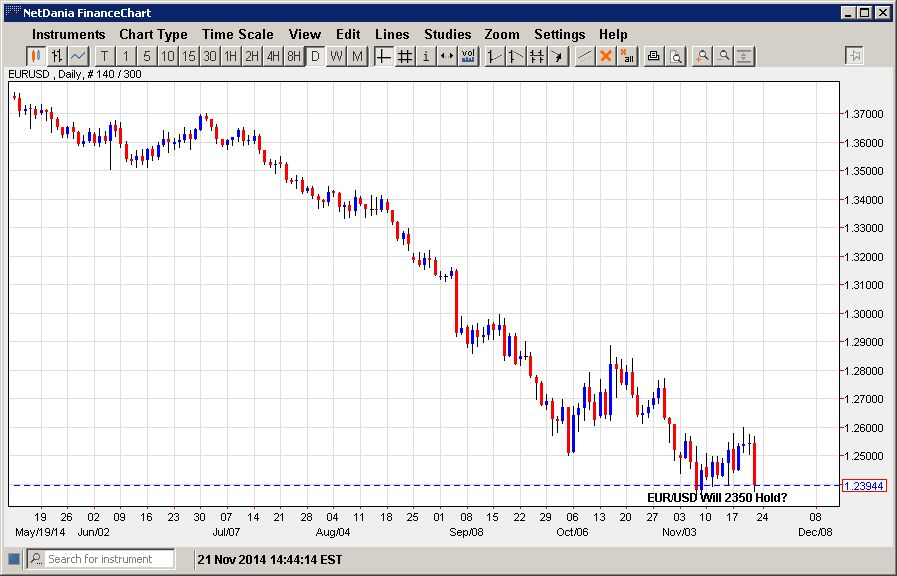The image size is (897, 576).
Task: Open the Help menu
Action: pyautogui.click(x=613, y=34)
